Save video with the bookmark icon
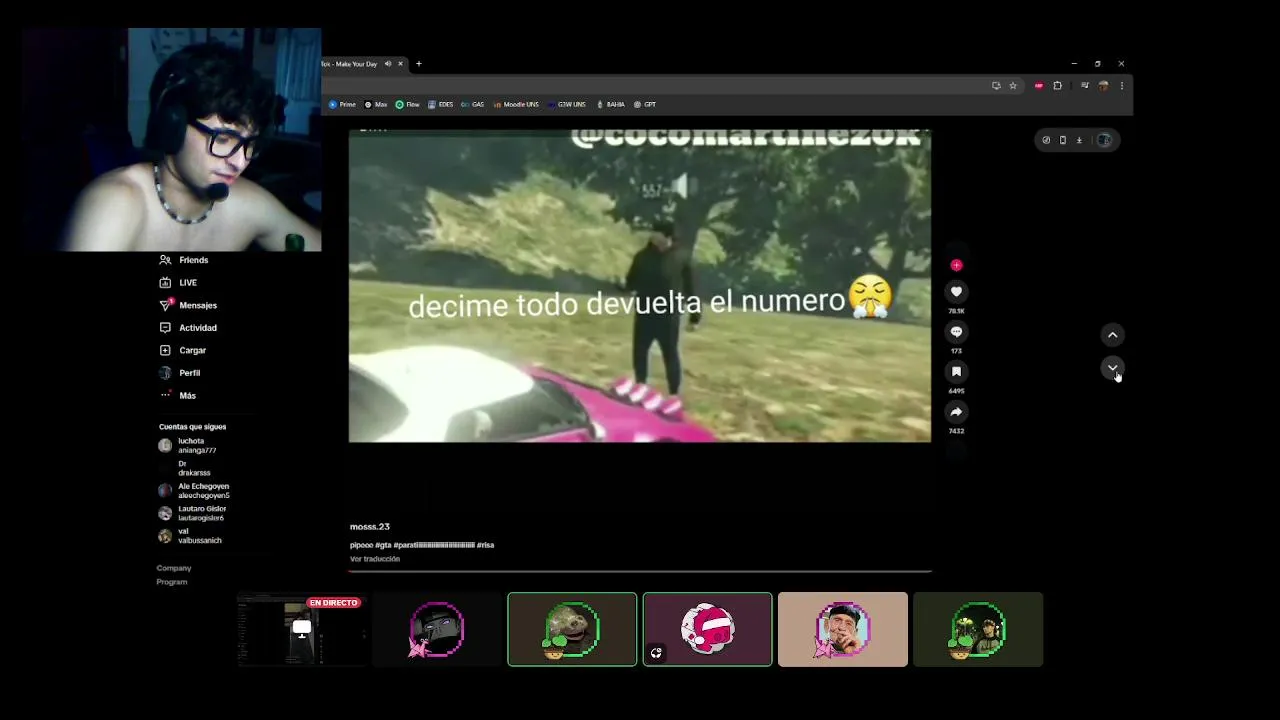1280x720 pixels. coord(956,372)
